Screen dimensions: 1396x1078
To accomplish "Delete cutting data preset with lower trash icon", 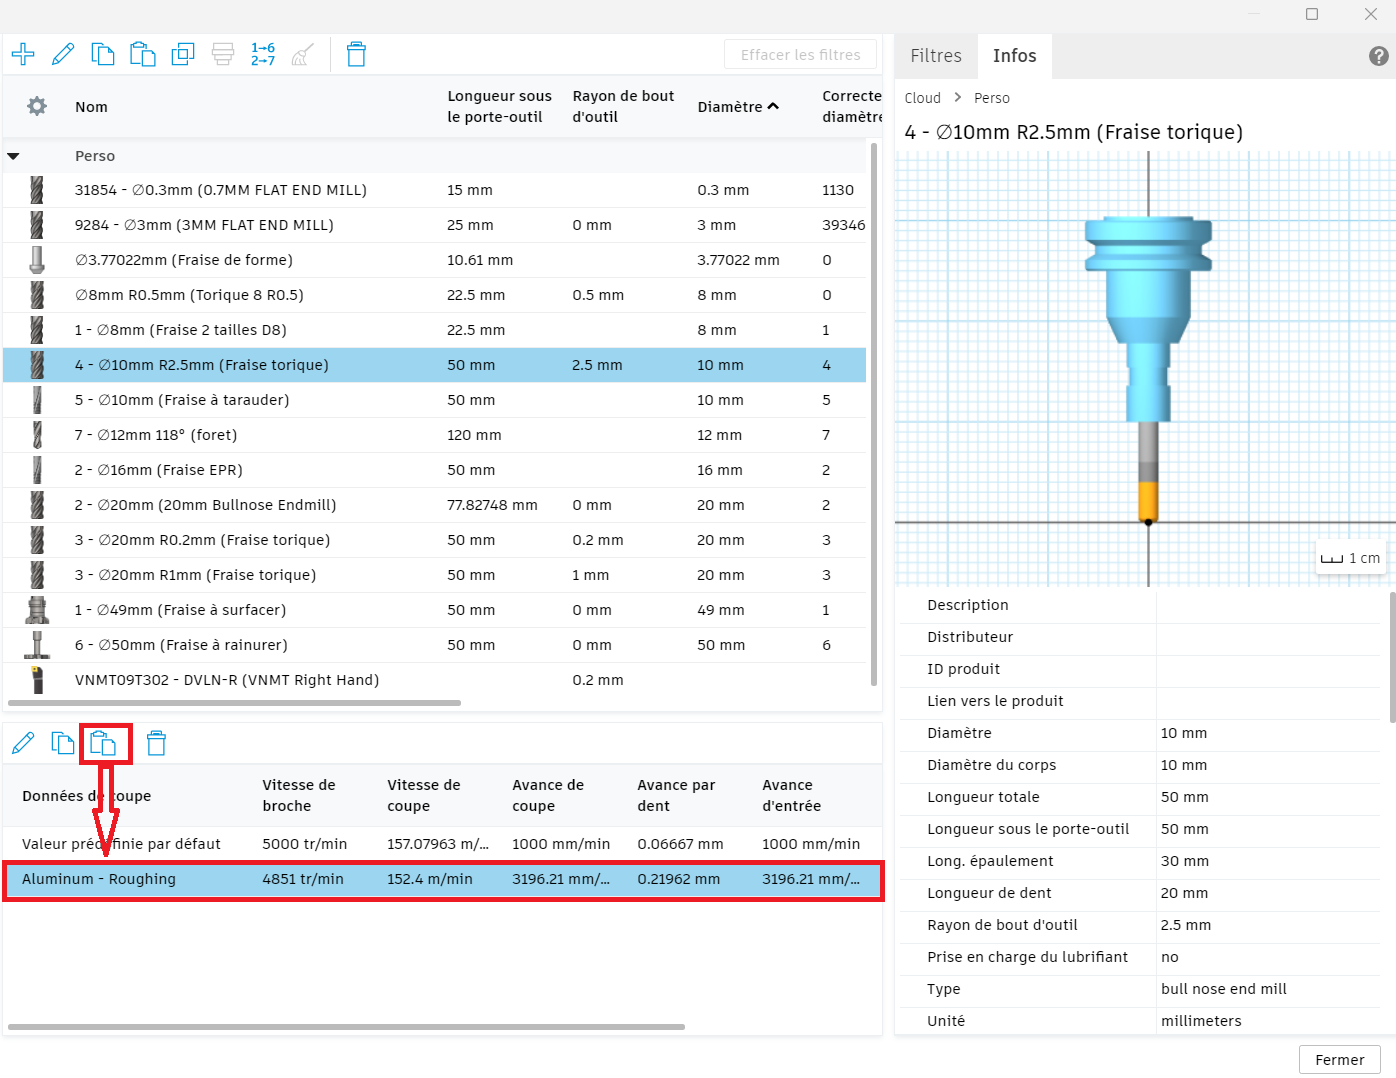I will 156,743.
